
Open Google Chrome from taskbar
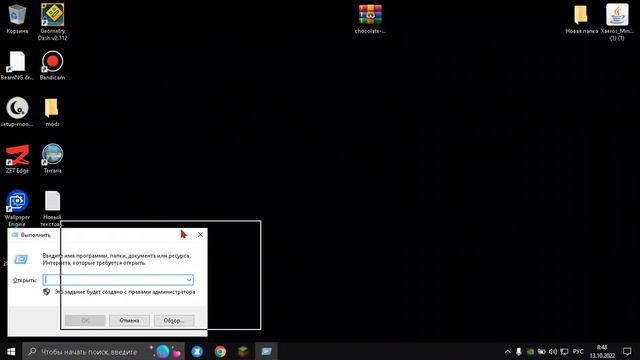coord(220,351)
